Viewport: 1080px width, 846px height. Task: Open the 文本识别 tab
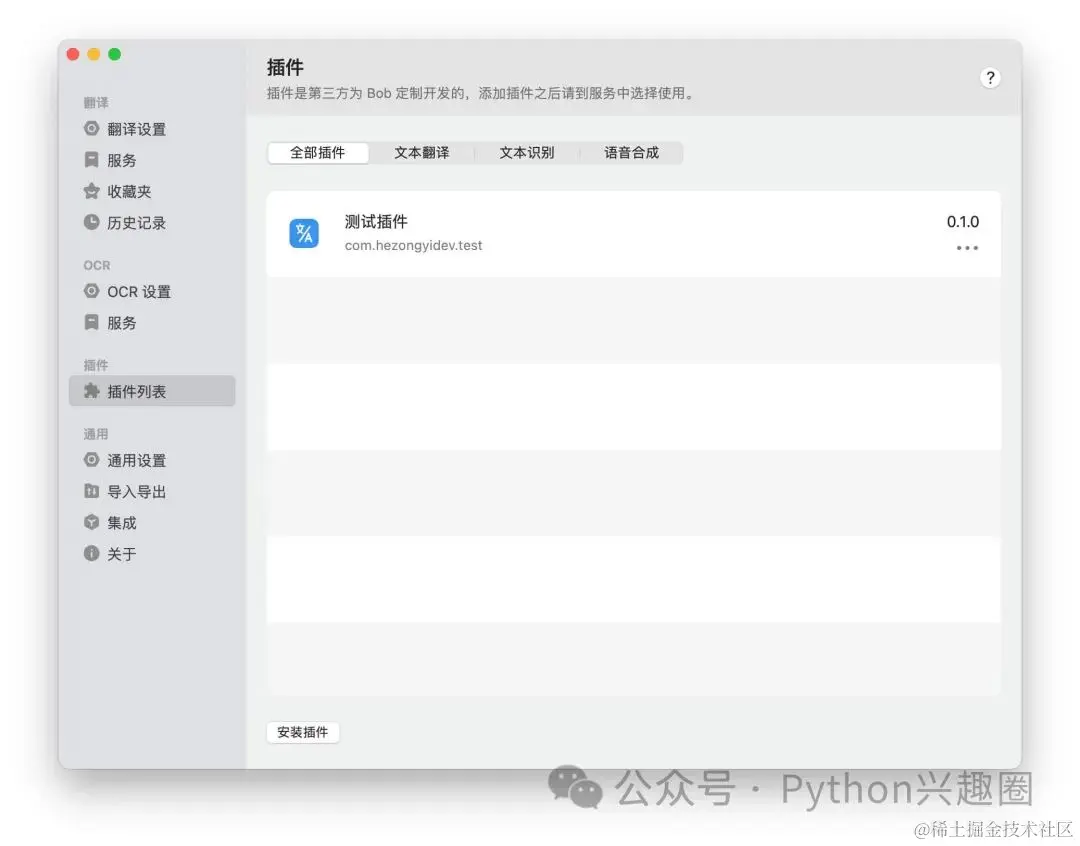[527, 152]
